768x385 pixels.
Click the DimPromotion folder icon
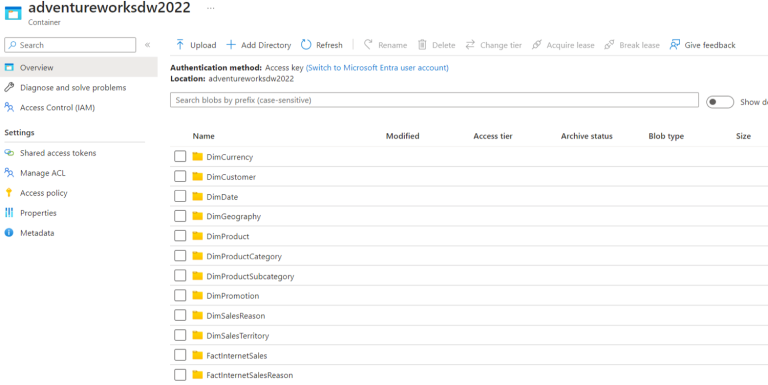197,295
